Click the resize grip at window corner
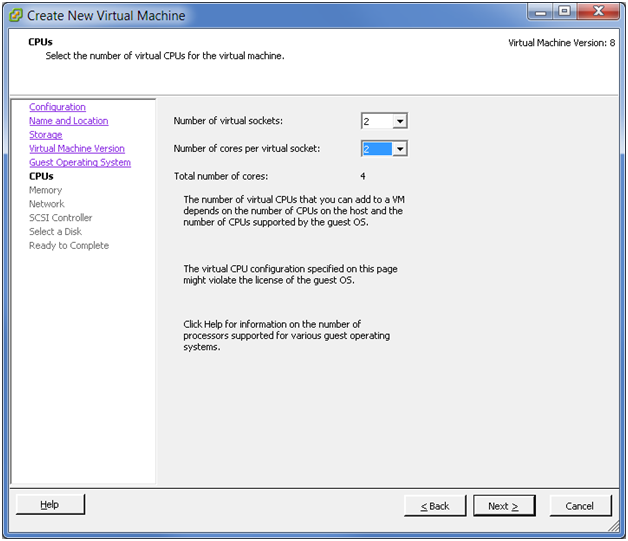 pos(614,526)
